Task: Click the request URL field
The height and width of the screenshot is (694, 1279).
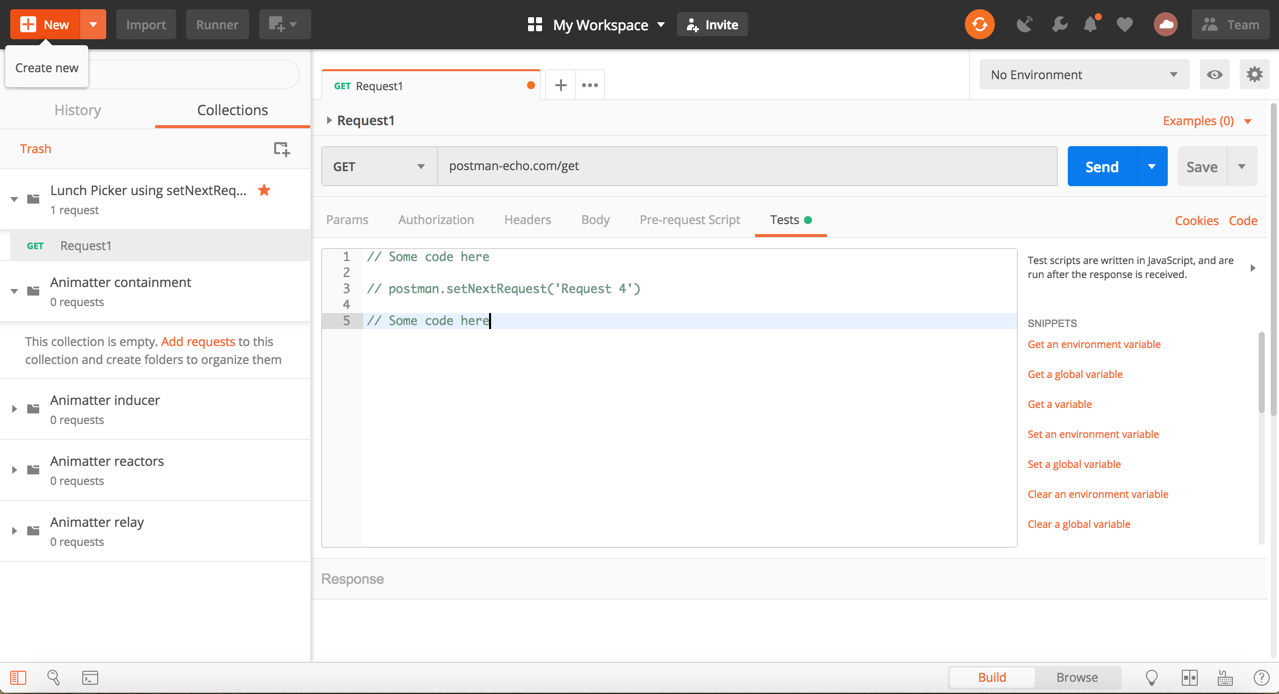Action: click(747, 166)
